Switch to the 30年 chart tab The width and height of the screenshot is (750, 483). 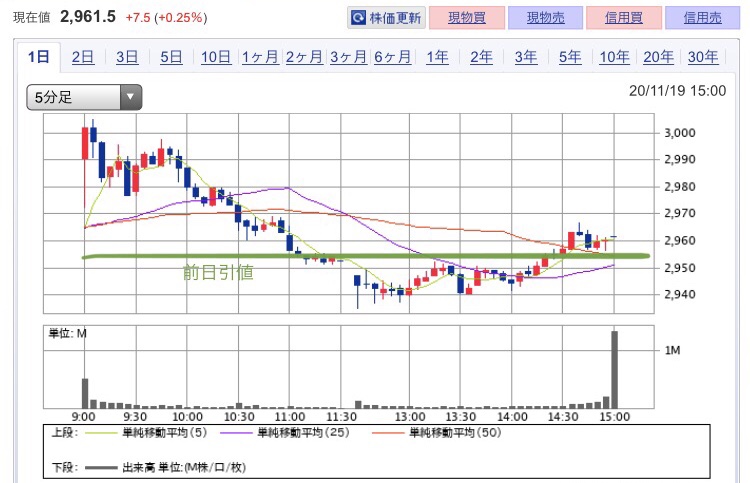(703, 57)
